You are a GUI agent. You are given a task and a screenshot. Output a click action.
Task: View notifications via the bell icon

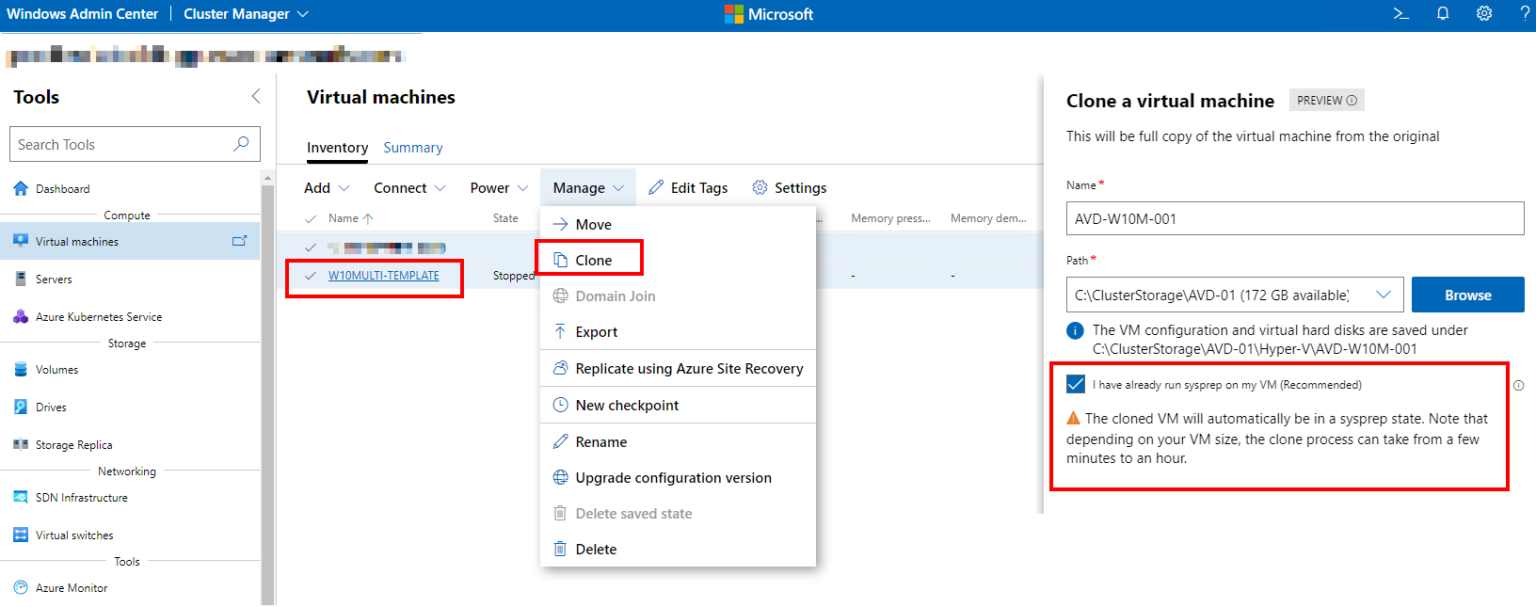pos(1442,13)
